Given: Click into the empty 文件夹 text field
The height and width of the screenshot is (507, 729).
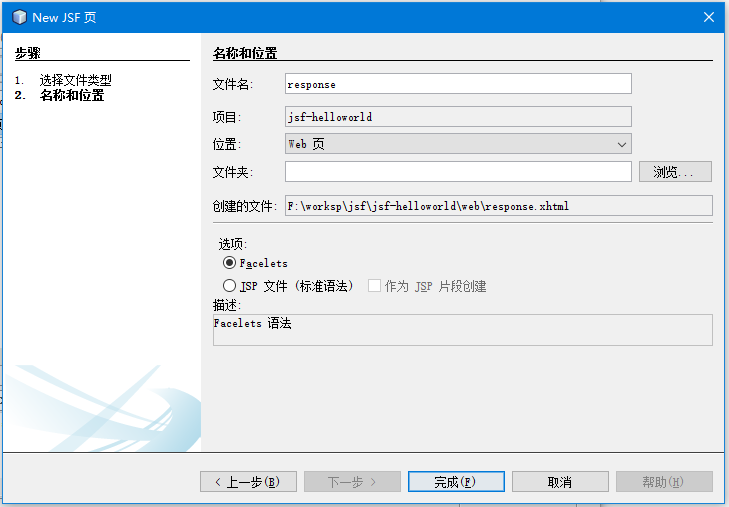Looking at the screenshot, I should [458, 172].
